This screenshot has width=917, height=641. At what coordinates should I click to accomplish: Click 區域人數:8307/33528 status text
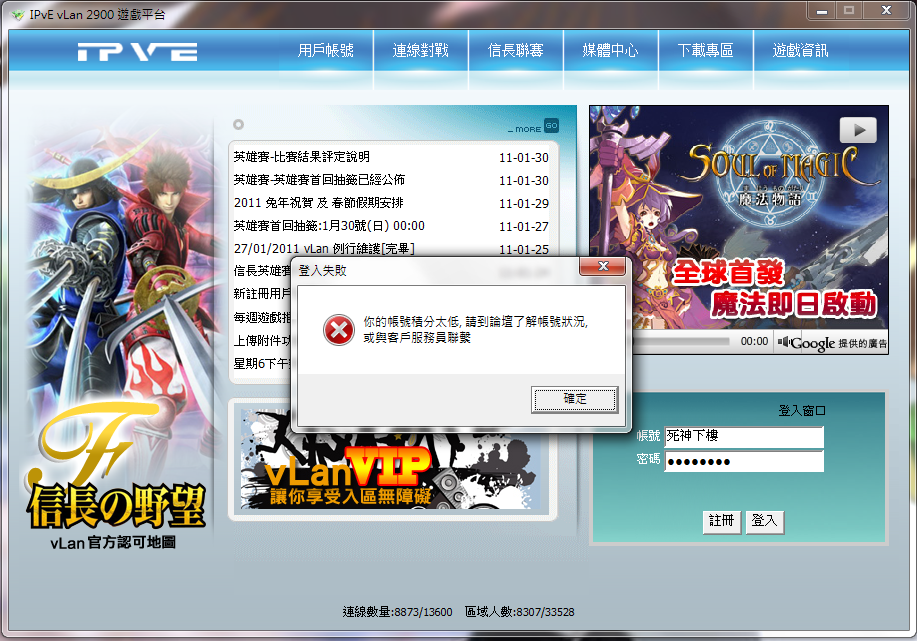(x=519, y=612)
